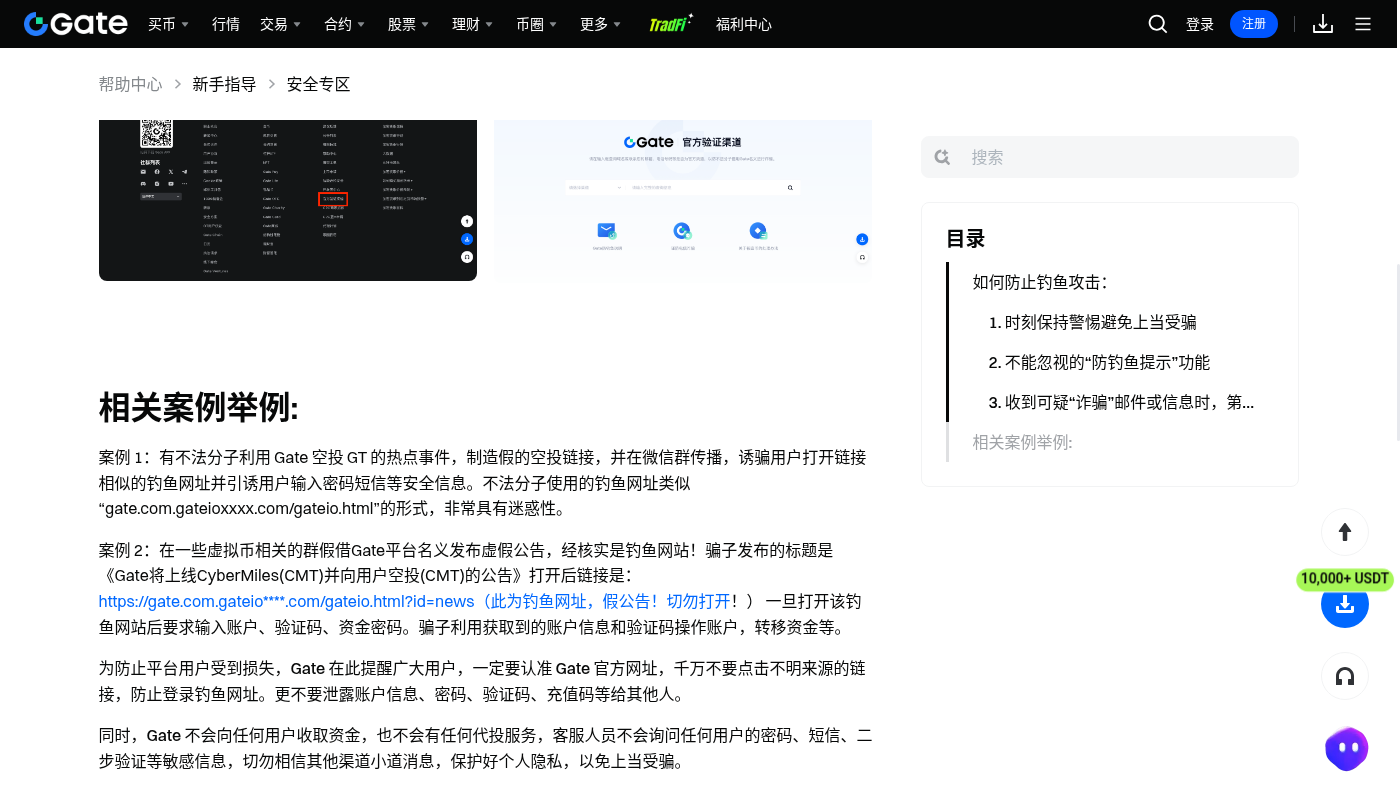1400x800 pixels.
Task: Expand the 买币 dropdown menu
Action: coord(168,24)
